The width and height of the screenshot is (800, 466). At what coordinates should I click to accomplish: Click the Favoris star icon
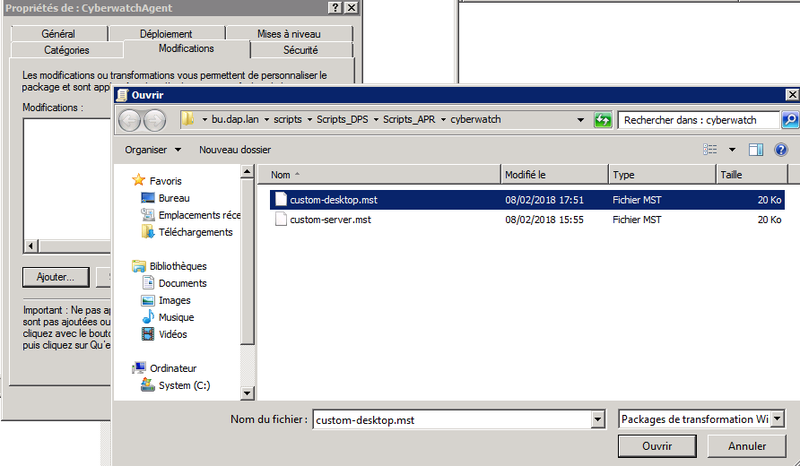click(138, 180)
